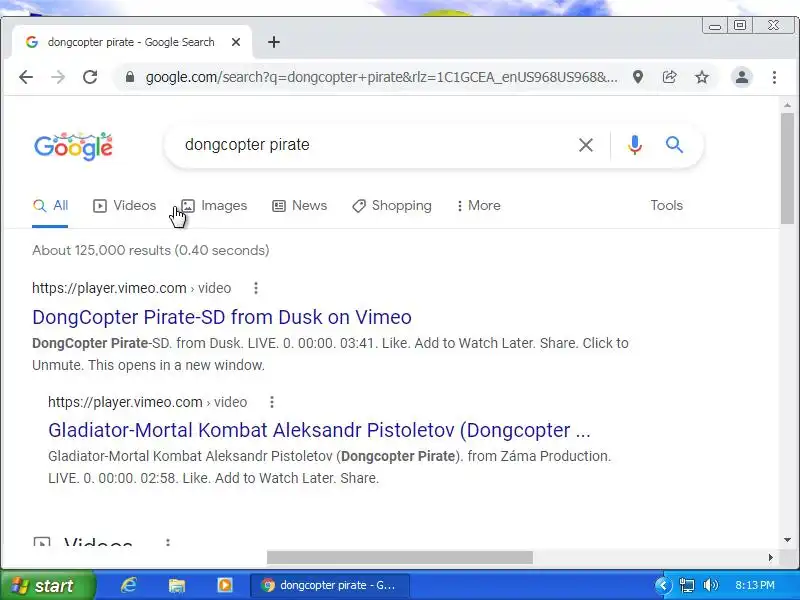The height and width of the screenshot is (600, 800).
Task: Open Gladiator-Mortal Kombat Aleksandr Pistoletov link
Action: [319, 431]
